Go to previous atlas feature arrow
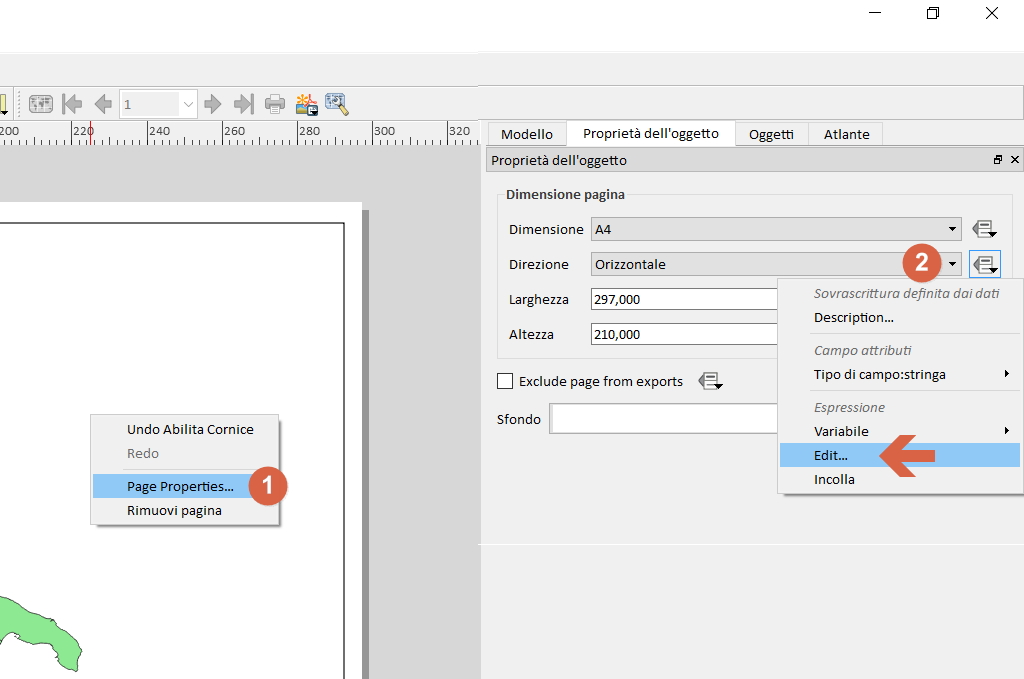 102,103
